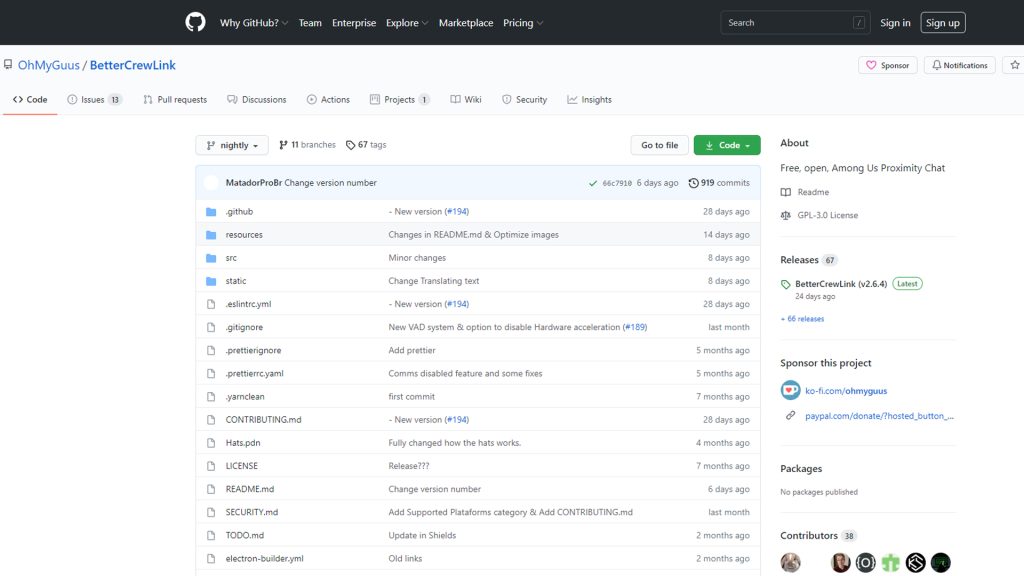Click the branch icon showing 11 branches

click(286, 144)
